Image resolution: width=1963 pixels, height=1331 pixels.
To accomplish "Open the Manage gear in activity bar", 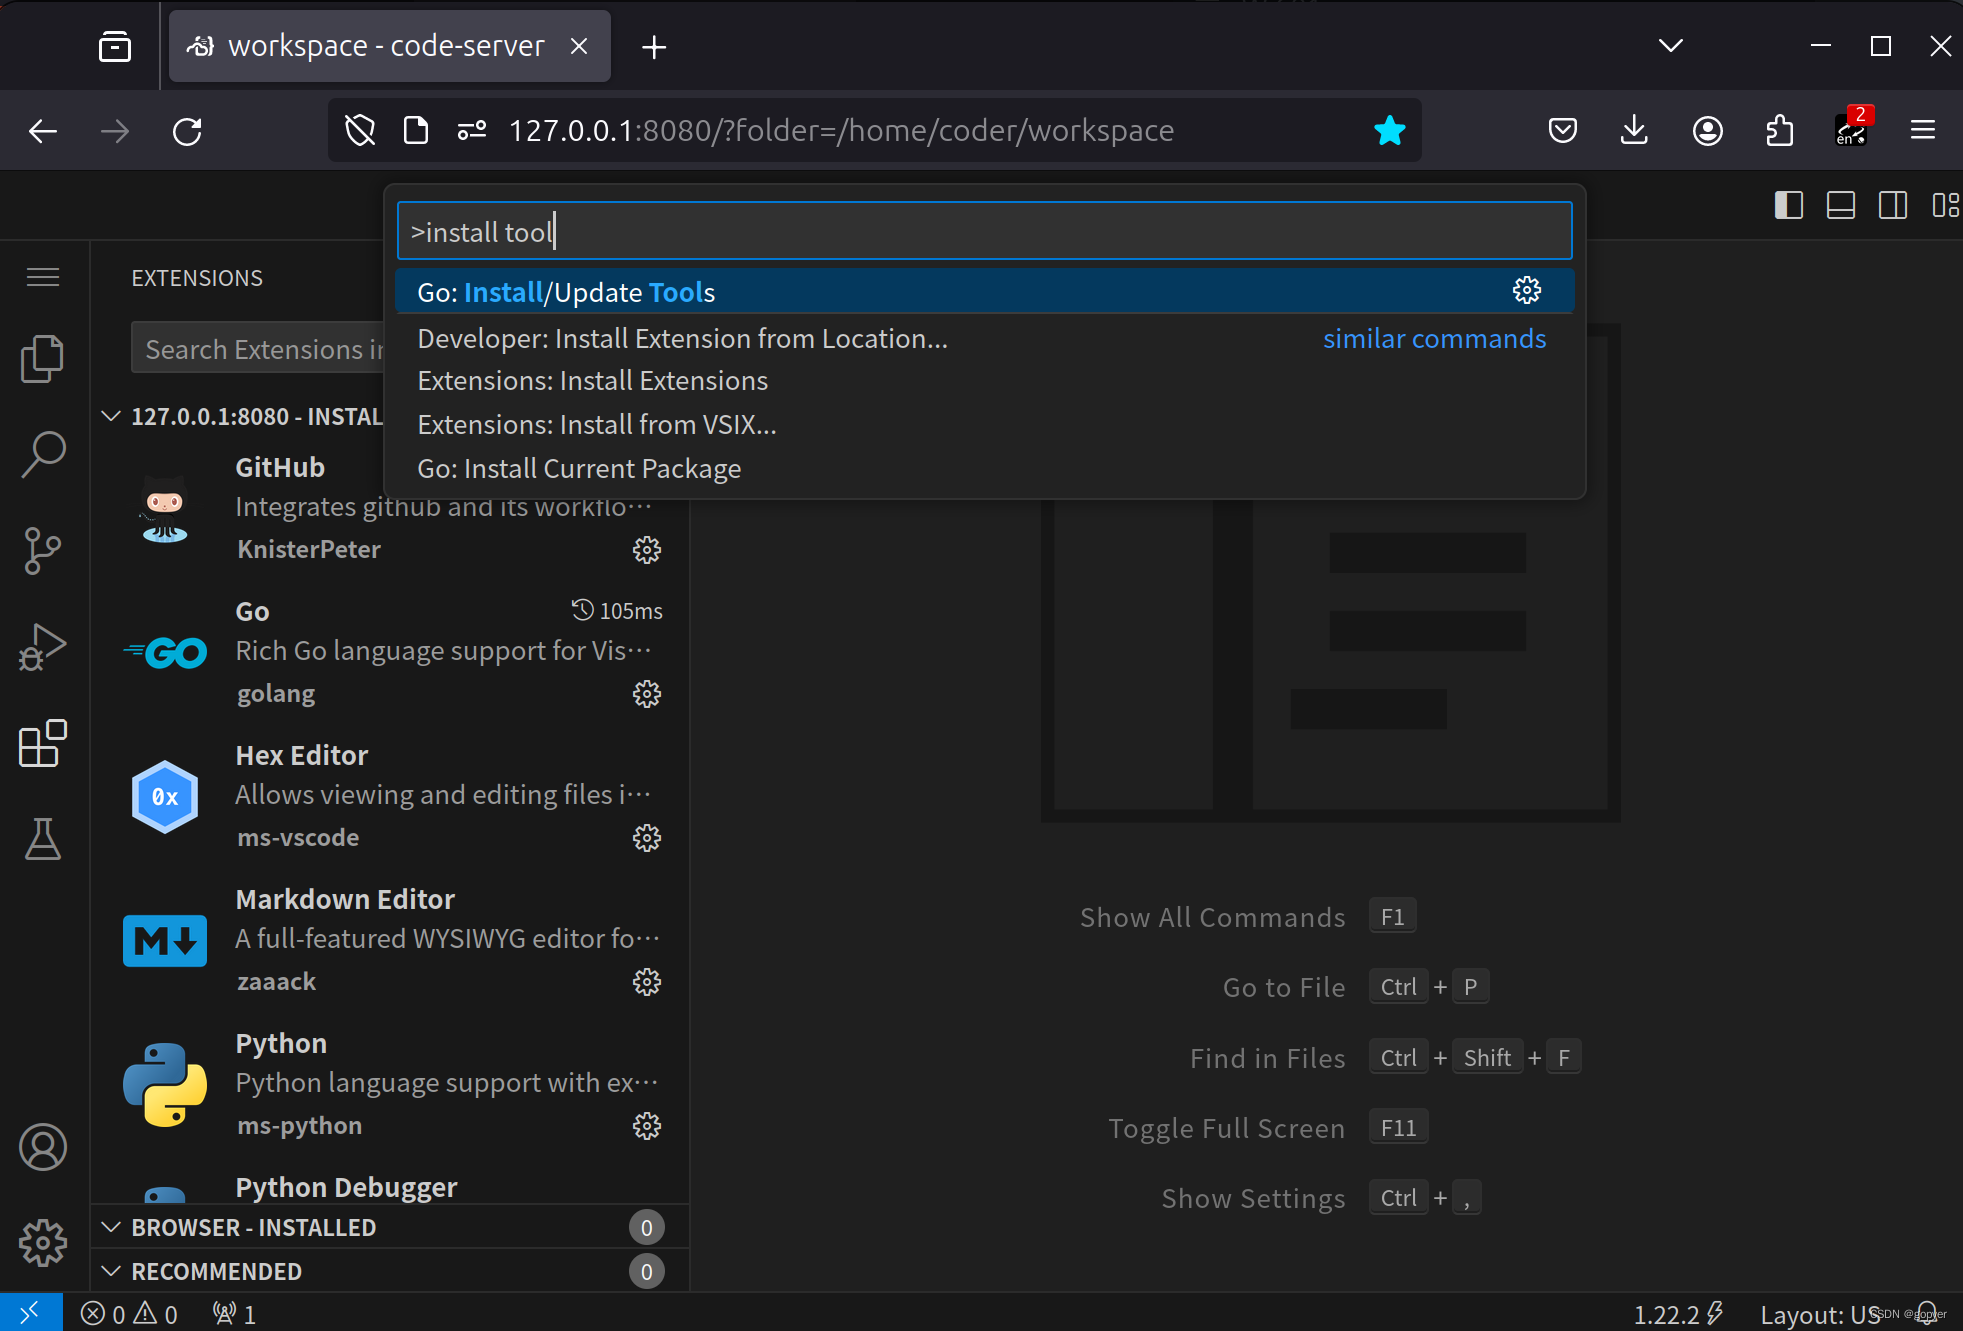I will [42, 1243].
